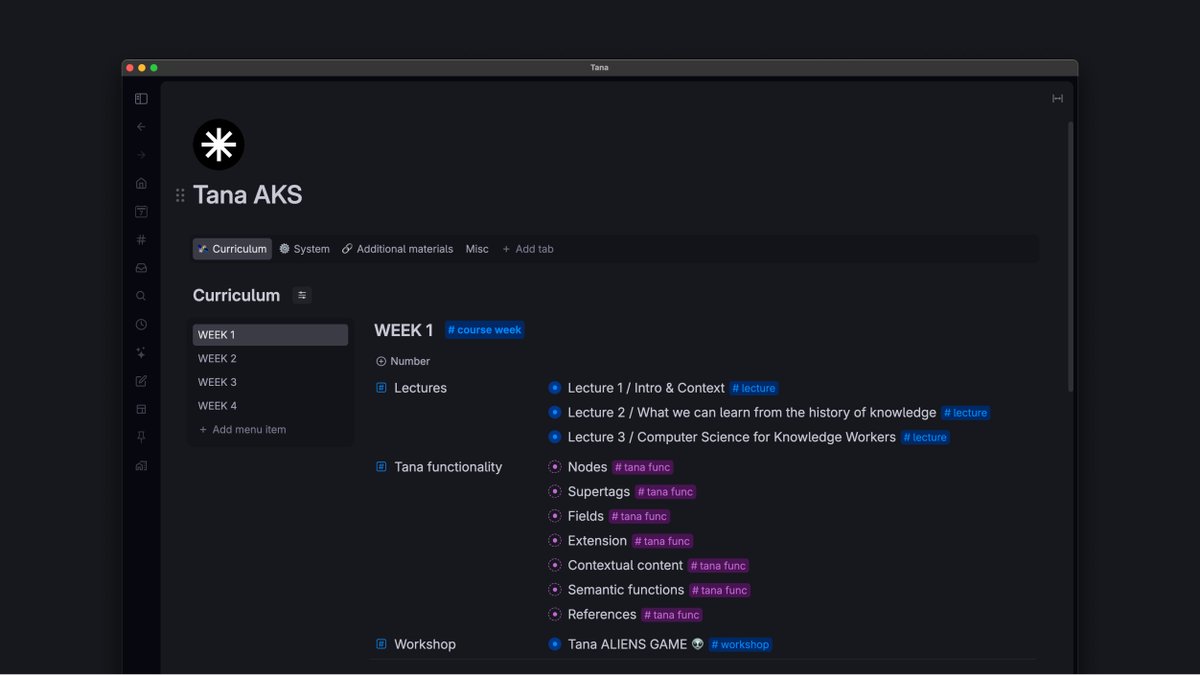
Task: Click the Number field label
Action: pos(410,361)
